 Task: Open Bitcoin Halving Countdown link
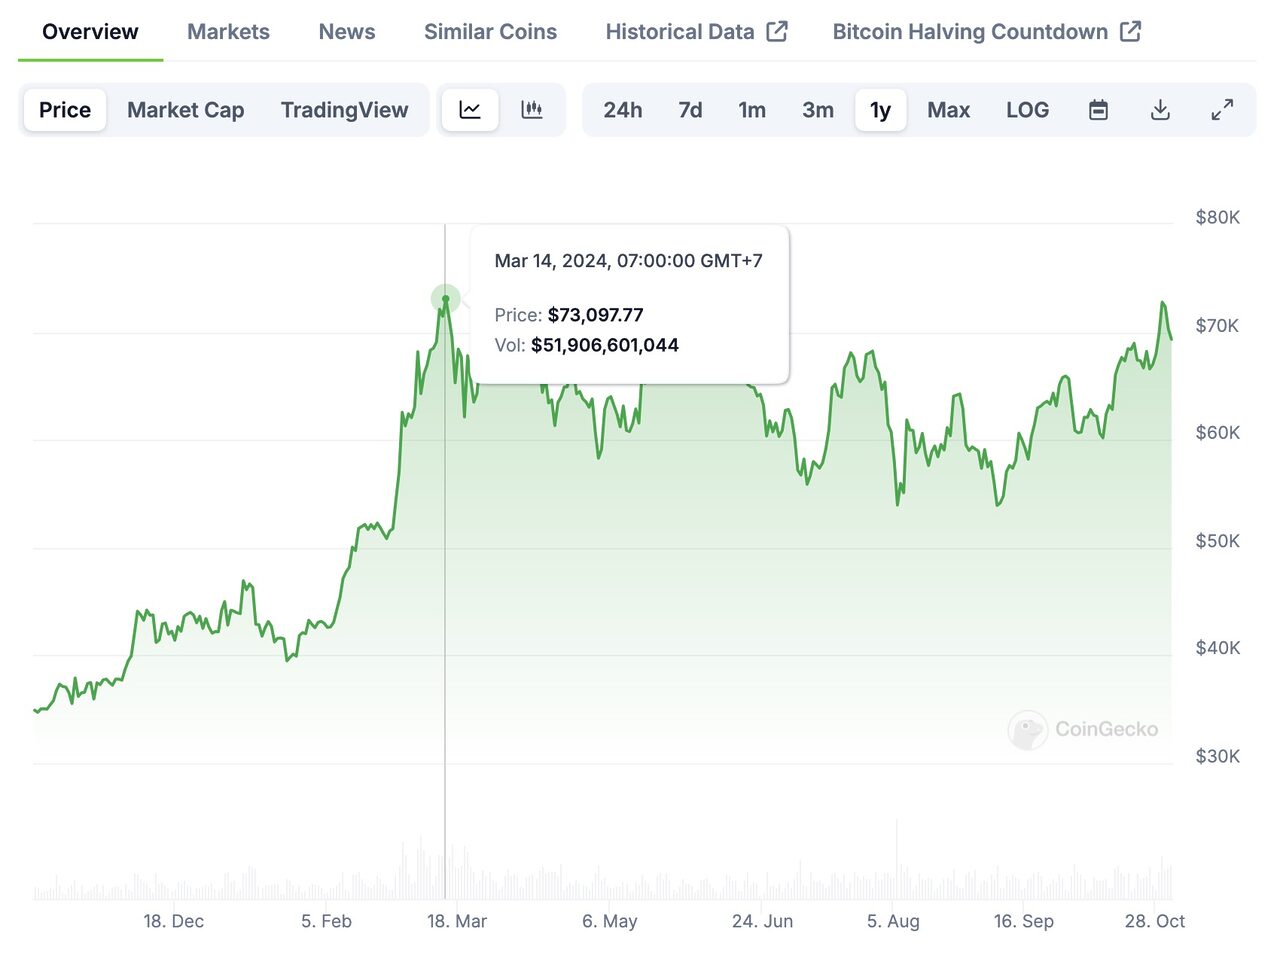coord(986,32)
